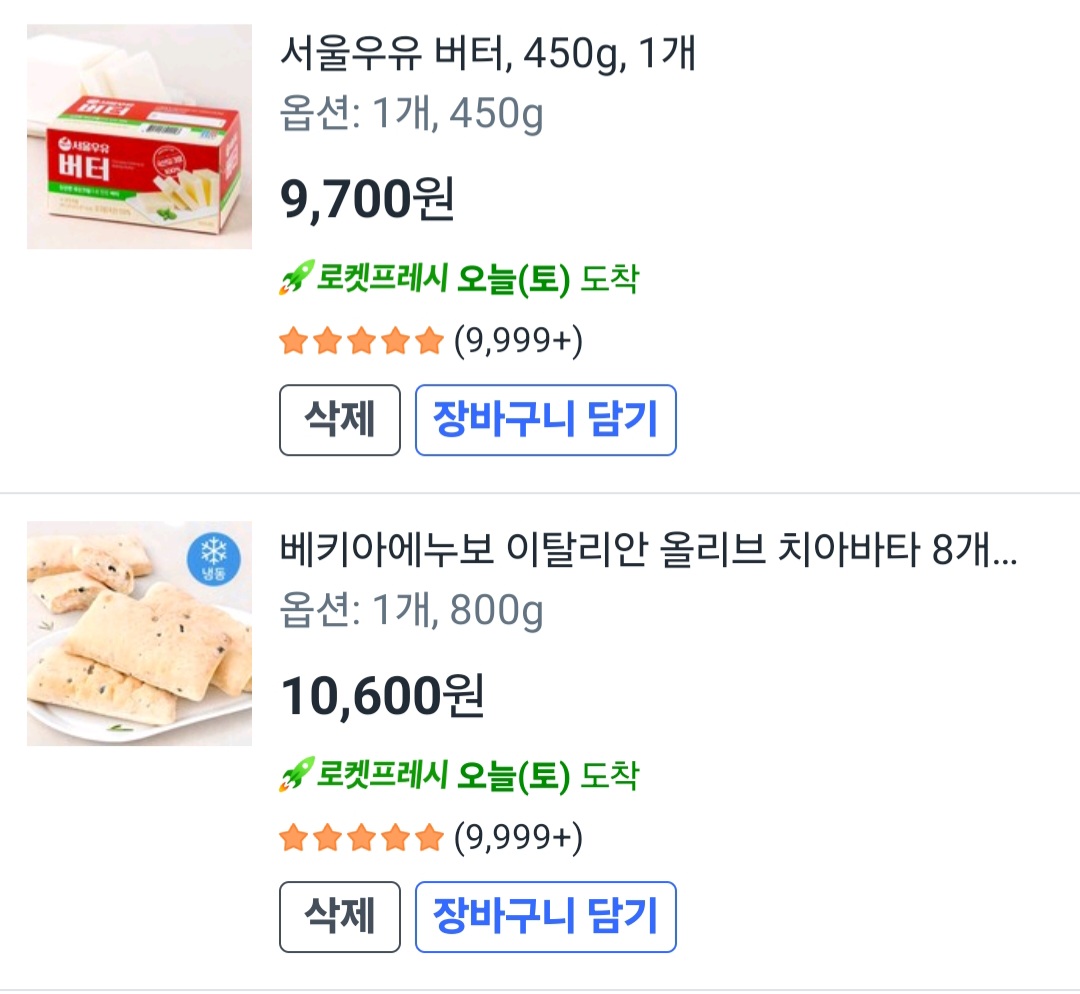
Task: Open the olive ciabatta product image
Action: coord(139,633)
